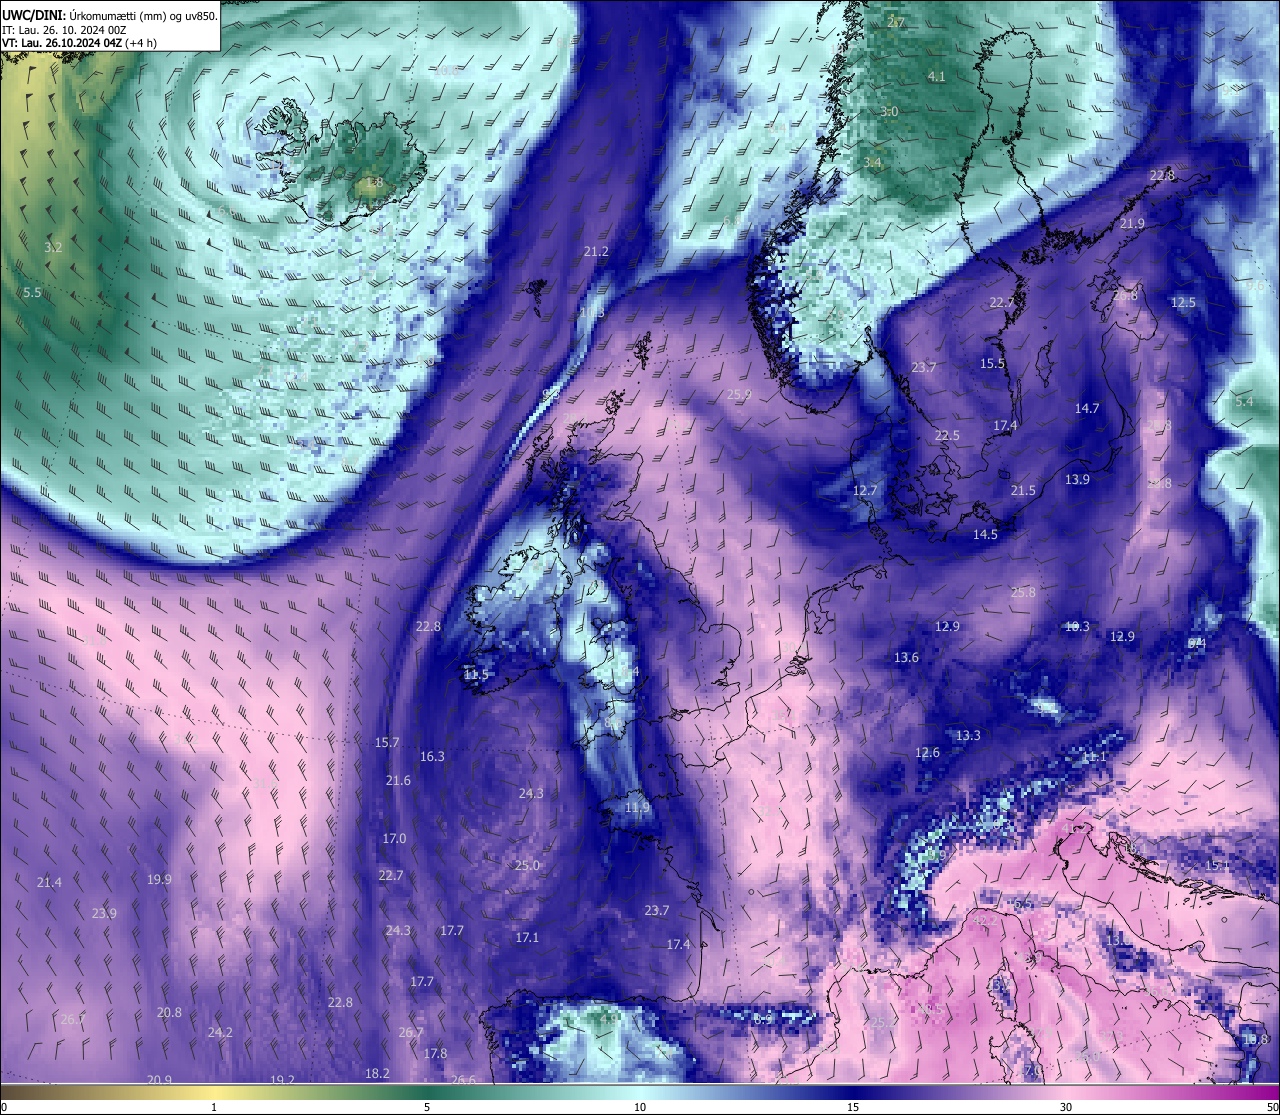Click the 25.8 value over Germany
The image size is (1280, 1115).
click(x=1023, y=592)
